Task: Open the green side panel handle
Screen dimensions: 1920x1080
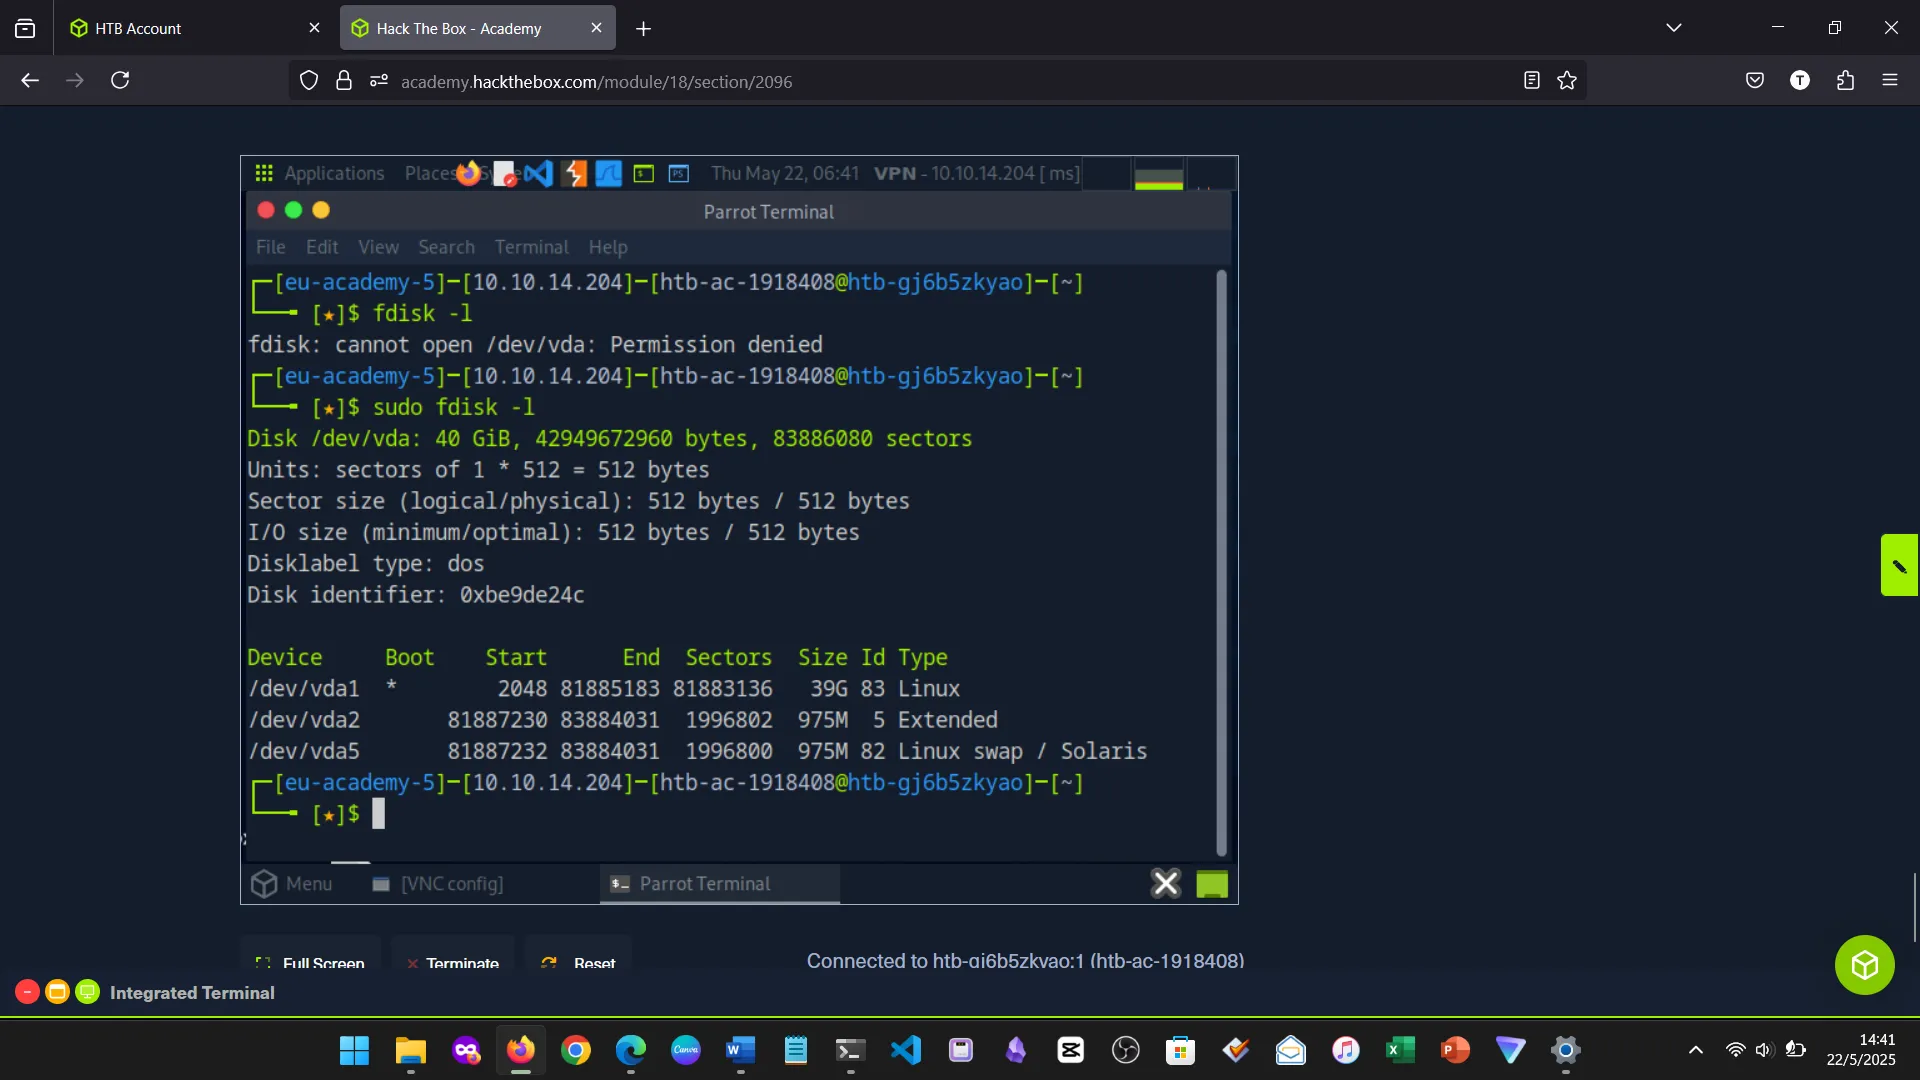Action: click(x=1899, y=565)
